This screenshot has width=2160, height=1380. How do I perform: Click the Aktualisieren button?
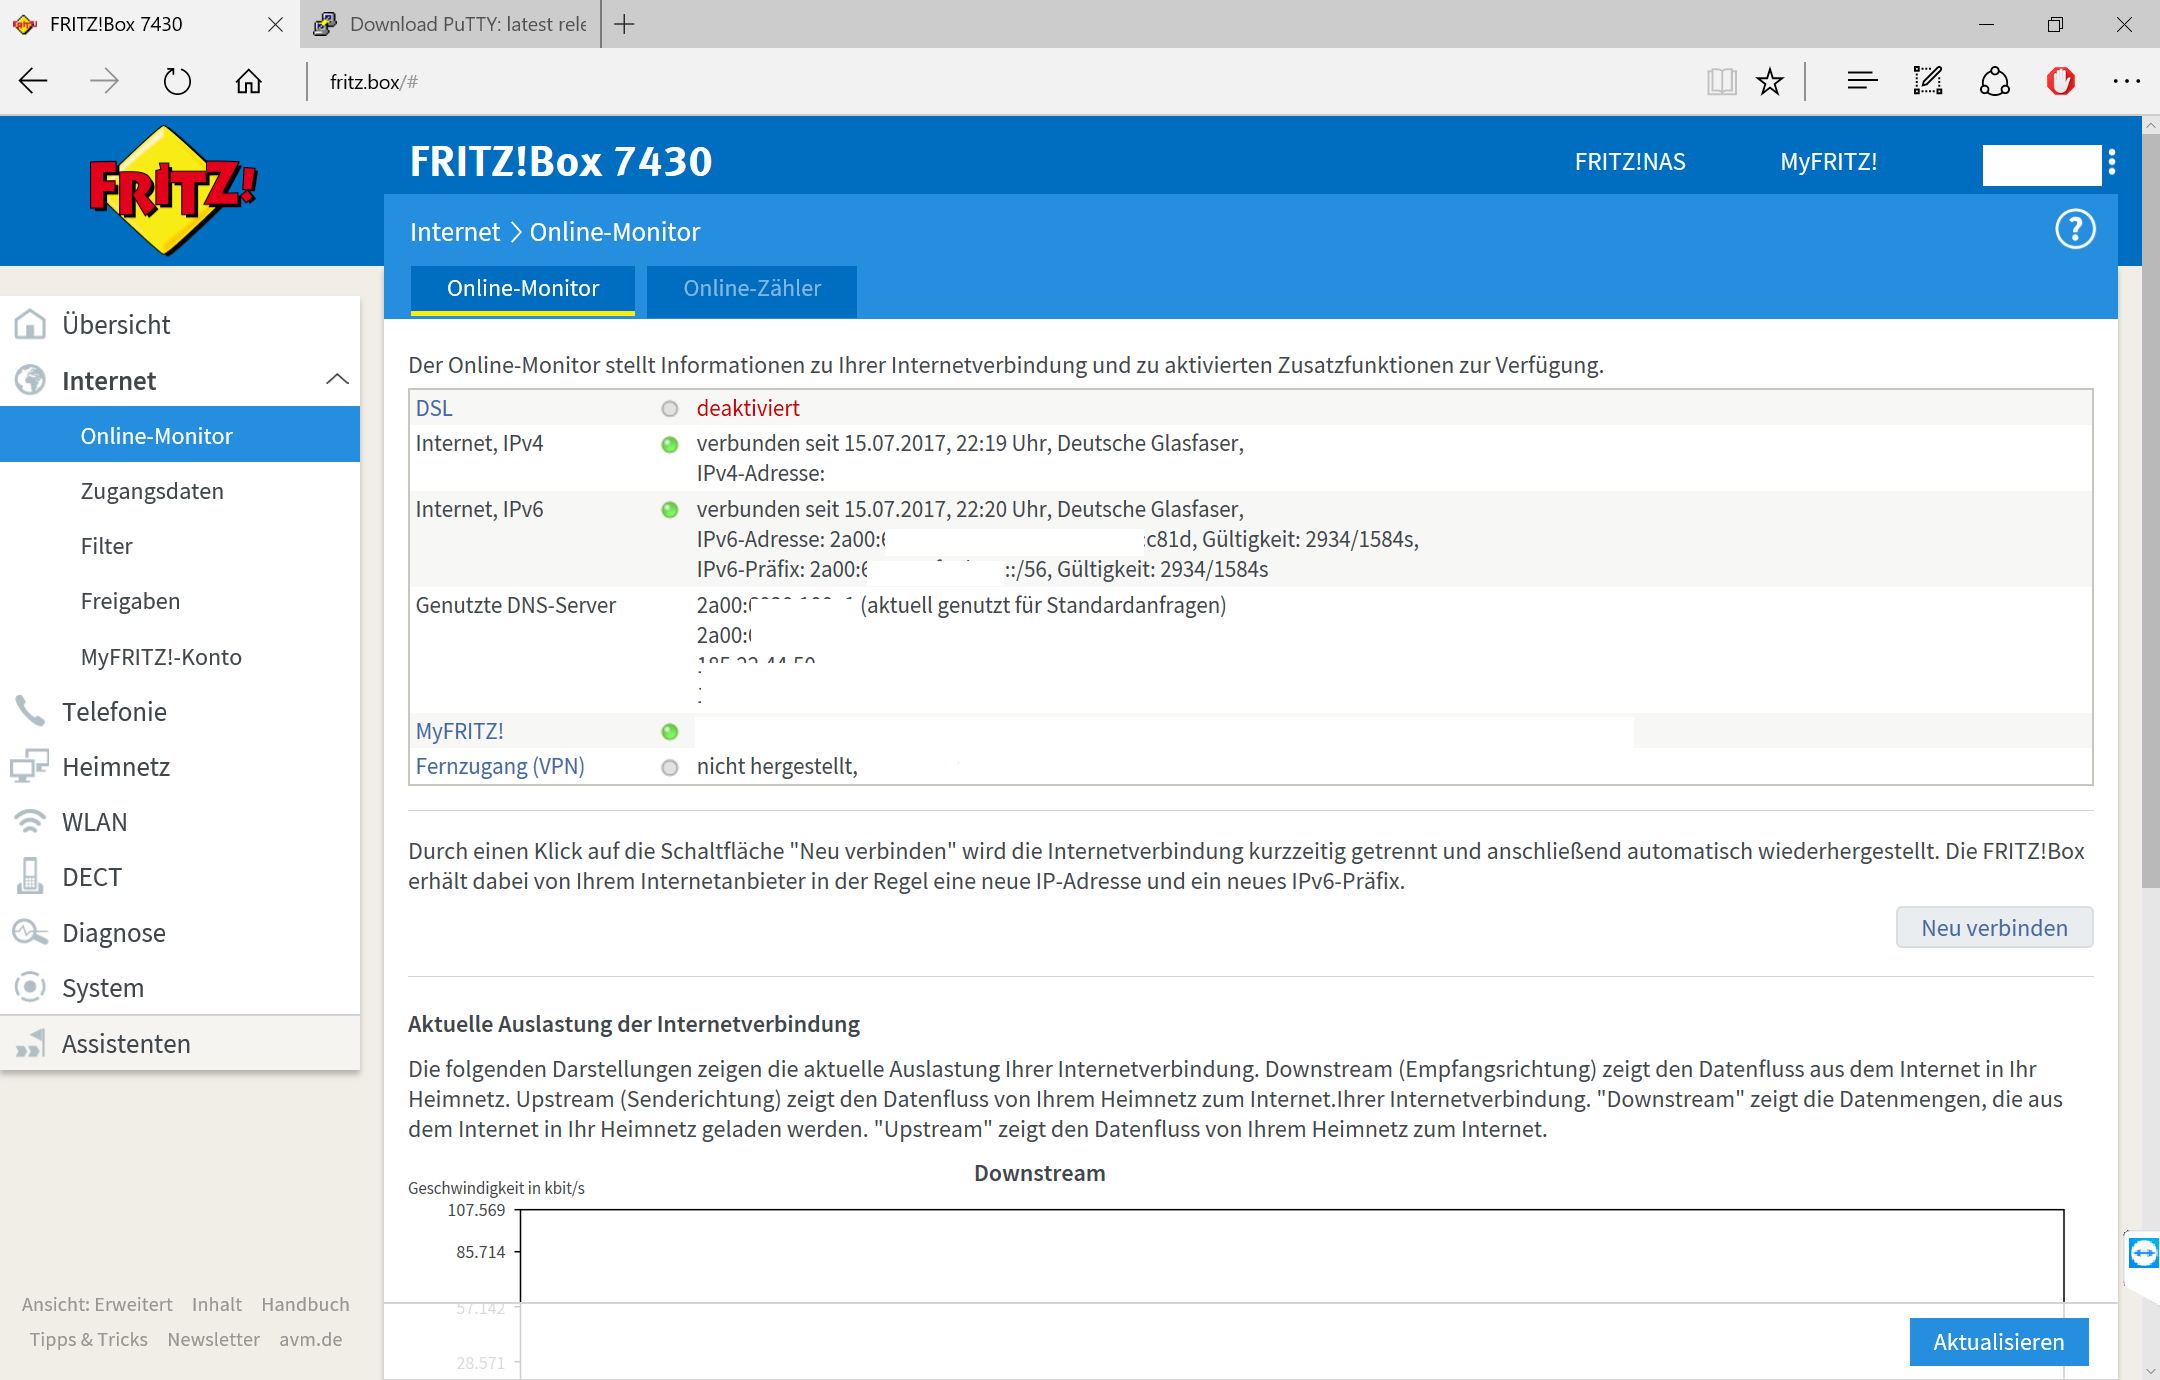click(1997, 1342)
